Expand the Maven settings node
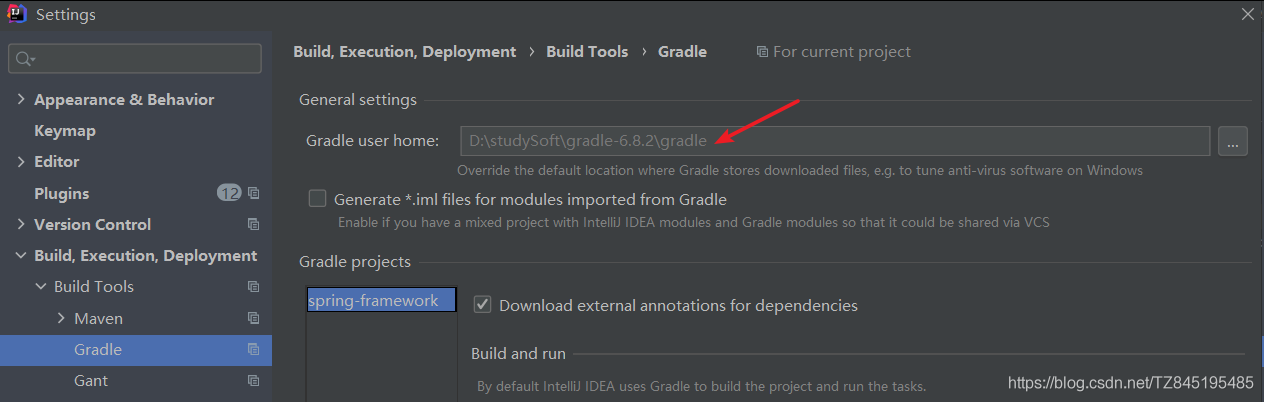This screenshot has height=402, width=1264. (x=60, y=318)
